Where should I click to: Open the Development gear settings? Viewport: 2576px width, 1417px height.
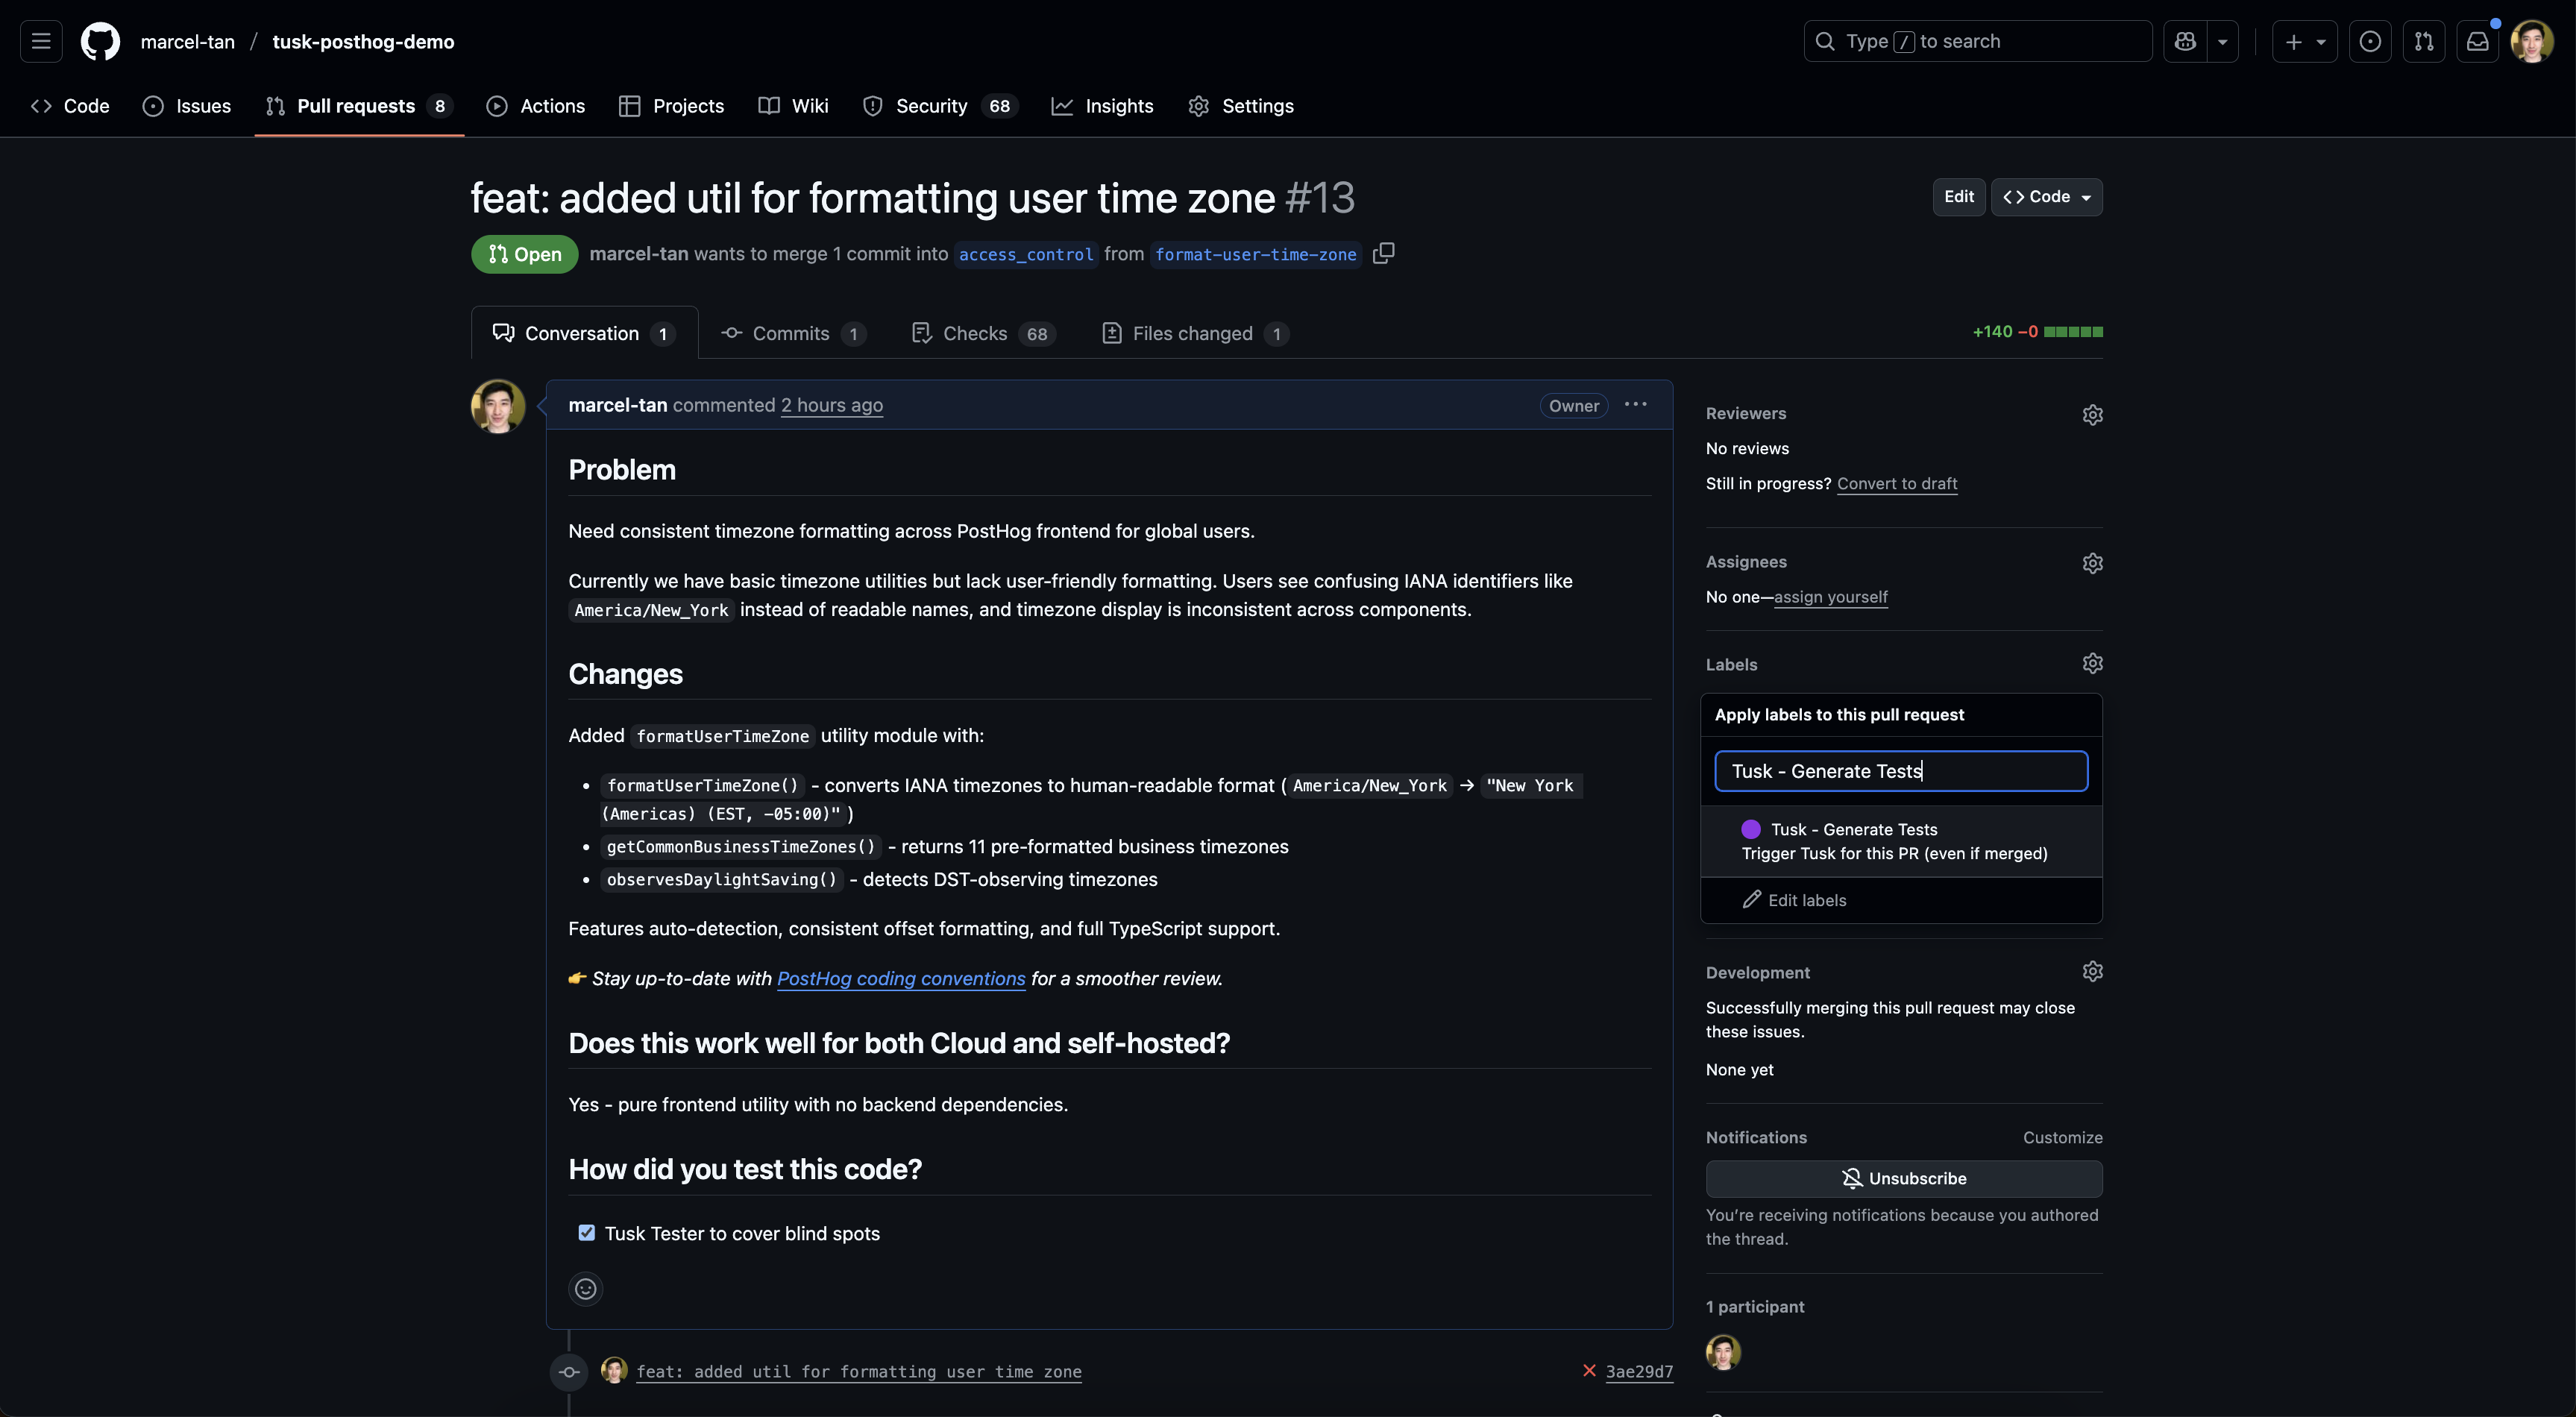coord(2092,971)
